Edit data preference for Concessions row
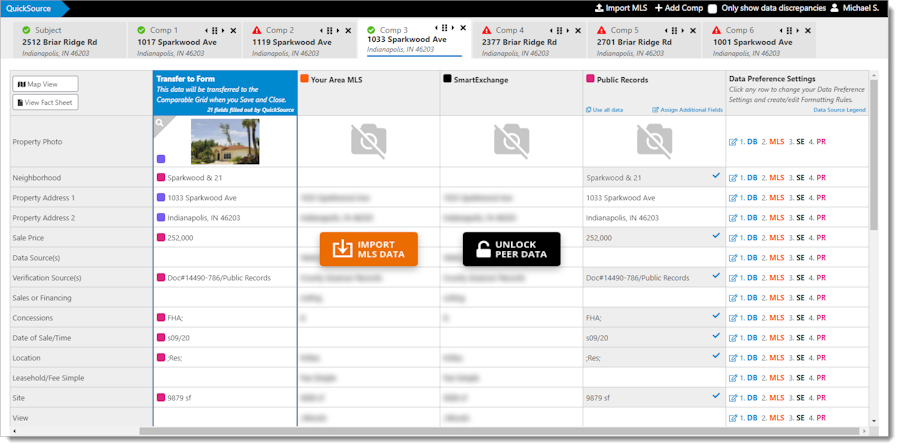 [733, 318]
